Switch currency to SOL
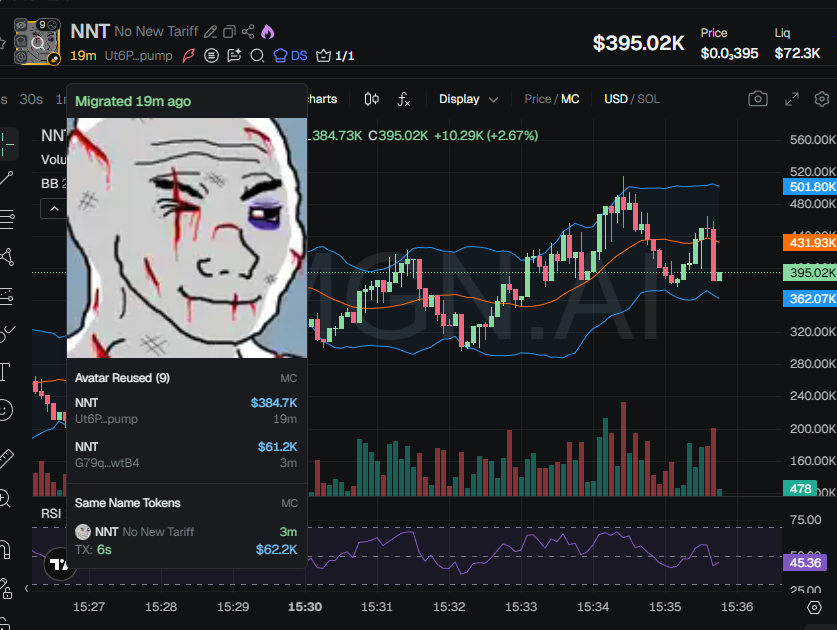Image resolution: width=837 pixels, height=630 pixels. click(648, 99)
